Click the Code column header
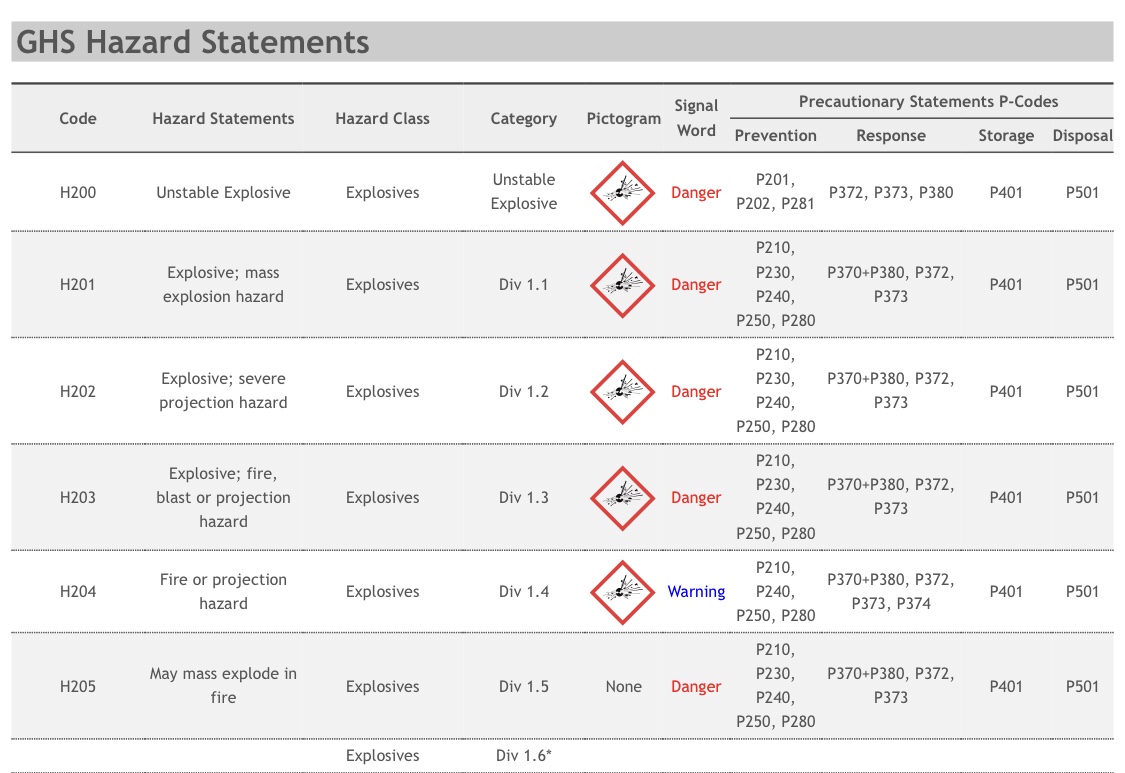The image size is (1125, 773). pos(78,118)
